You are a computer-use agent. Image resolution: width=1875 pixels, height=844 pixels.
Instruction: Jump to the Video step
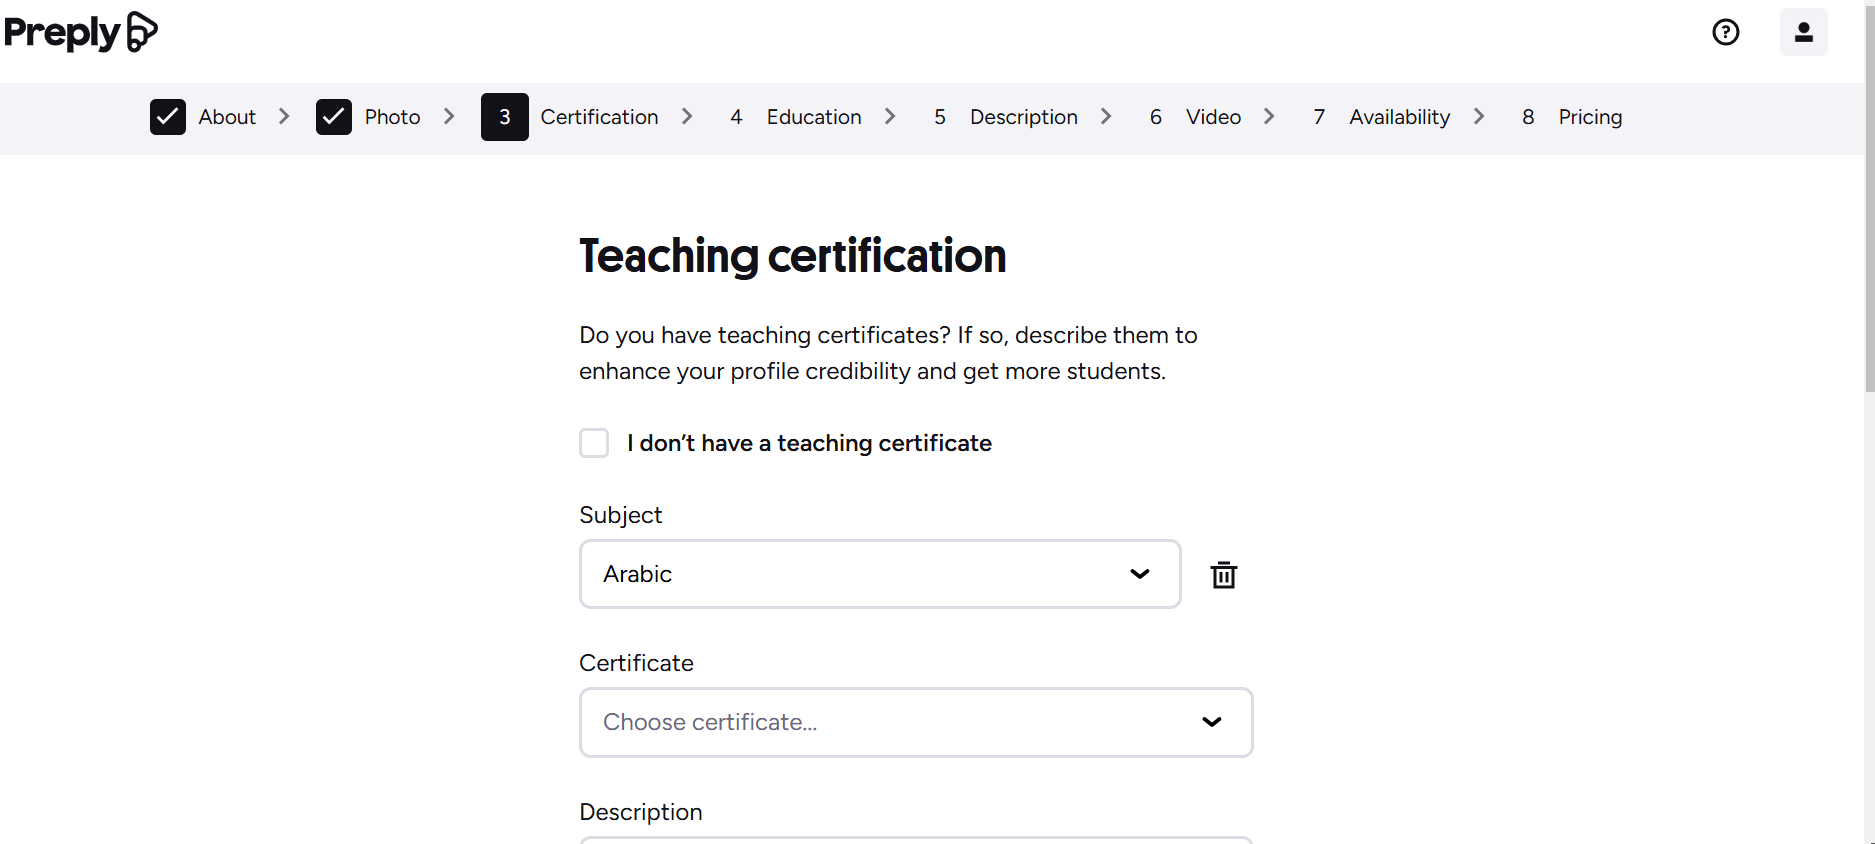pos(1213,117)
